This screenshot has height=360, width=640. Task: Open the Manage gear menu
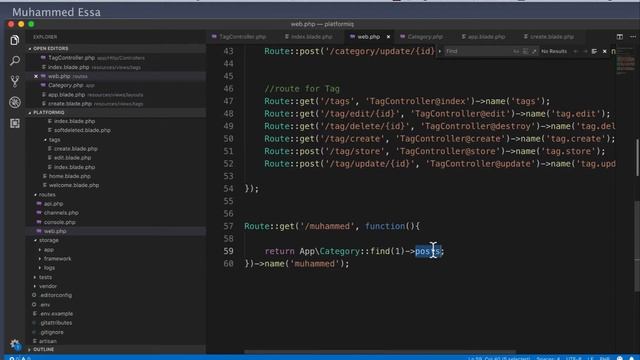[x=15, y=345]
